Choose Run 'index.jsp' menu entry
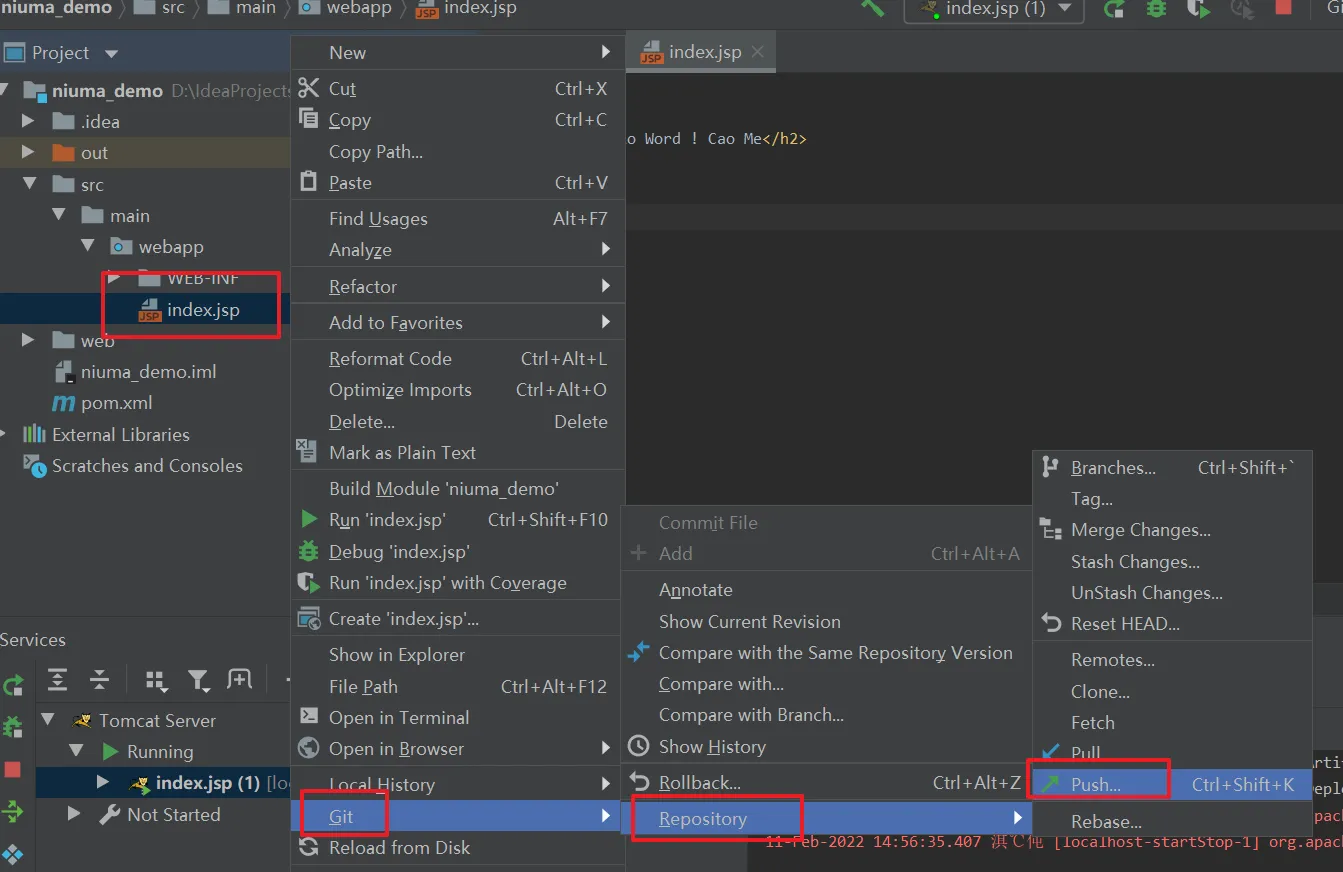This screenshot has width=1343, height=872. point(457,519)
